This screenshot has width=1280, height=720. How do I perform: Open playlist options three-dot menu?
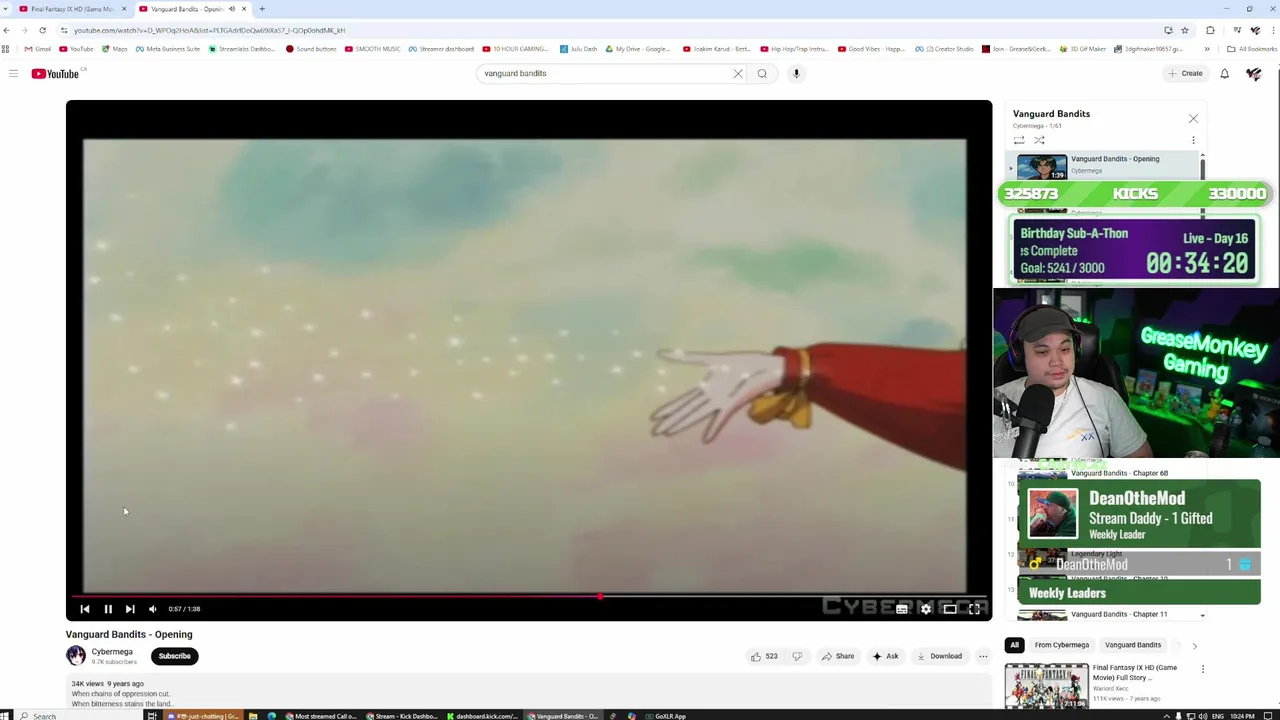1193,140
